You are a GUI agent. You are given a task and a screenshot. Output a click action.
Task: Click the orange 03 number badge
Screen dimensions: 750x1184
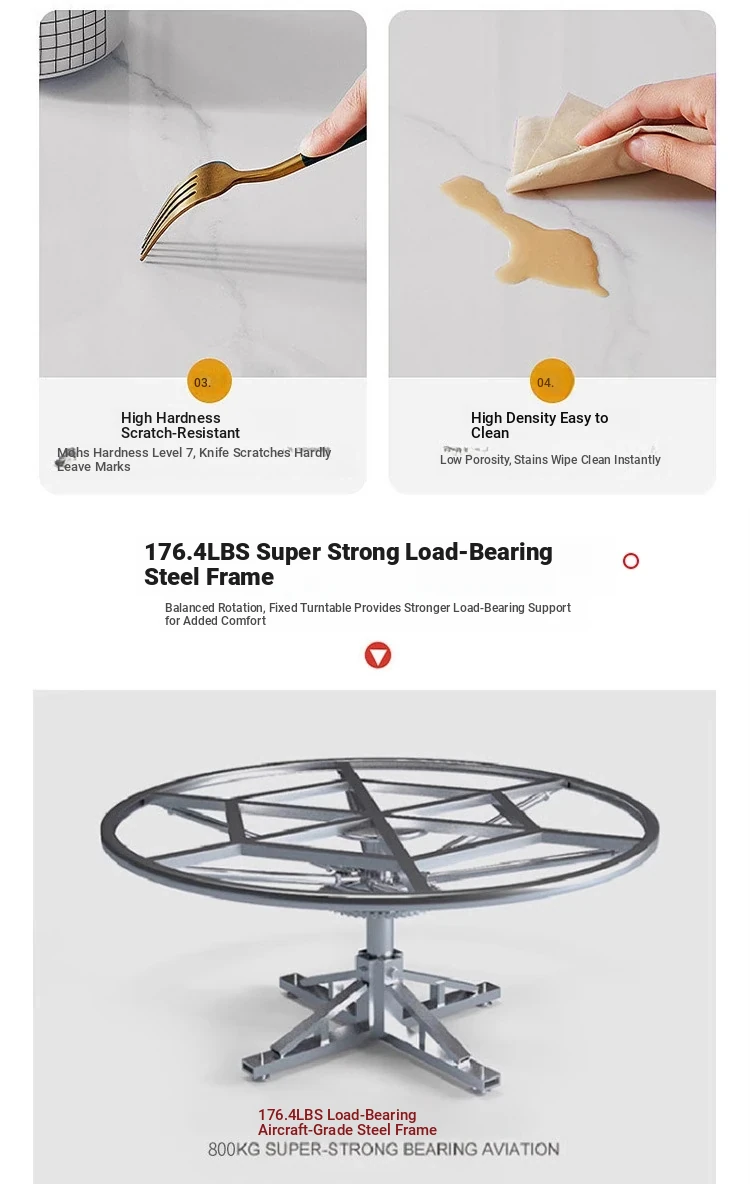pos(209,382)
